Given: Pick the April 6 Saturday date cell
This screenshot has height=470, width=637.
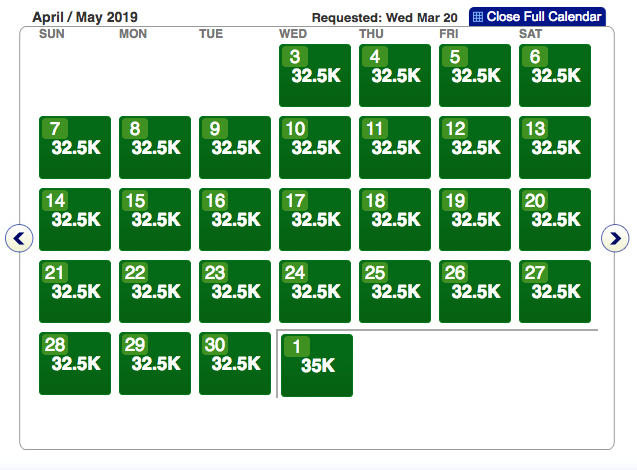Looking at the screenshot, I should 555,75.
